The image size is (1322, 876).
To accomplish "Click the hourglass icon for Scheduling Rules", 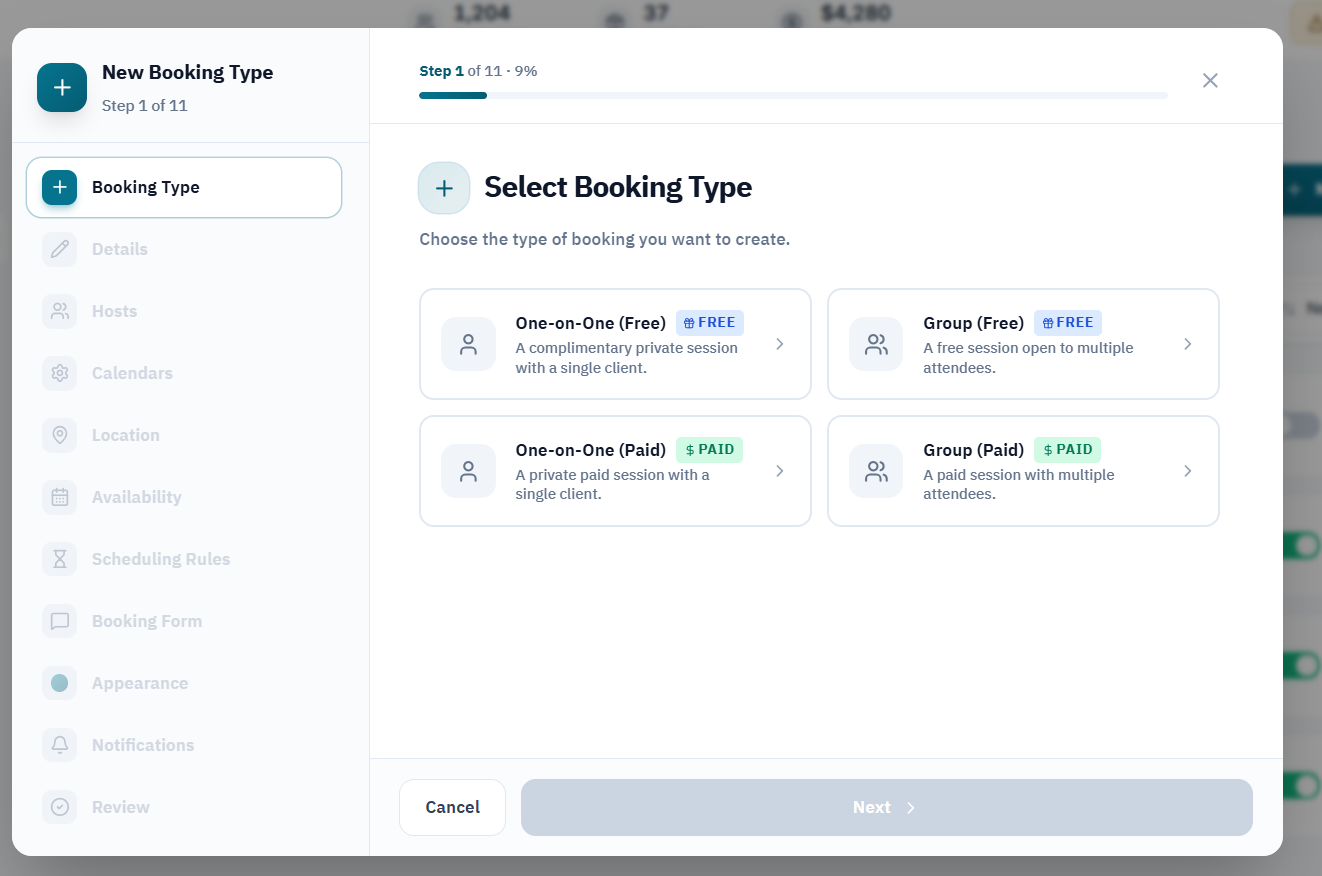I will click(x=59, y=559).
